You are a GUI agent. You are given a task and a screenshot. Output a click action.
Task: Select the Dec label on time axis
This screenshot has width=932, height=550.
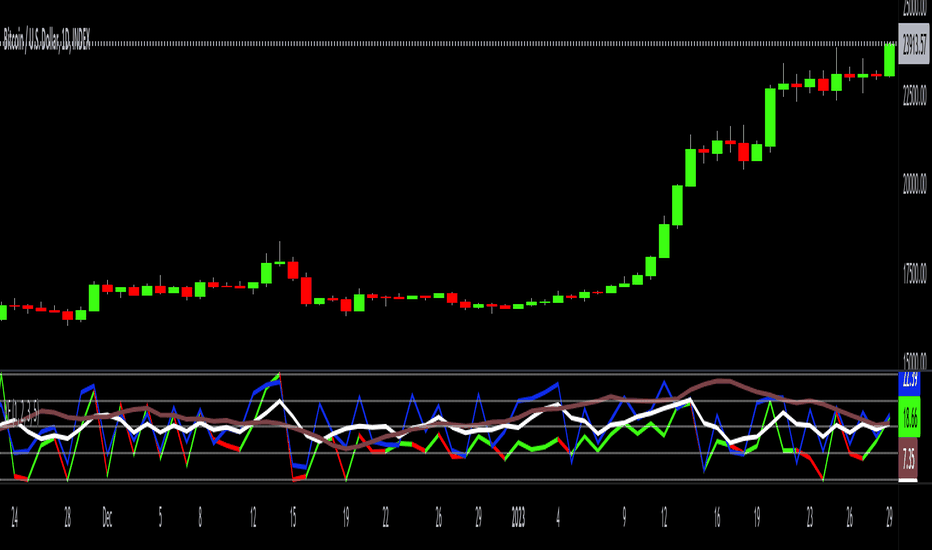click(107, 518)
